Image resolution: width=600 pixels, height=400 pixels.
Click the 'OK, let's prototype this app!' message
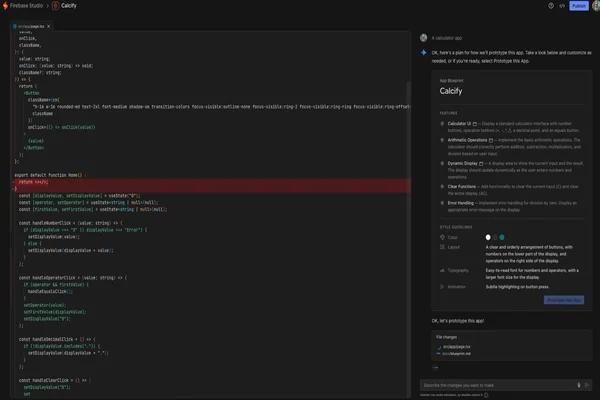point(458,321)
